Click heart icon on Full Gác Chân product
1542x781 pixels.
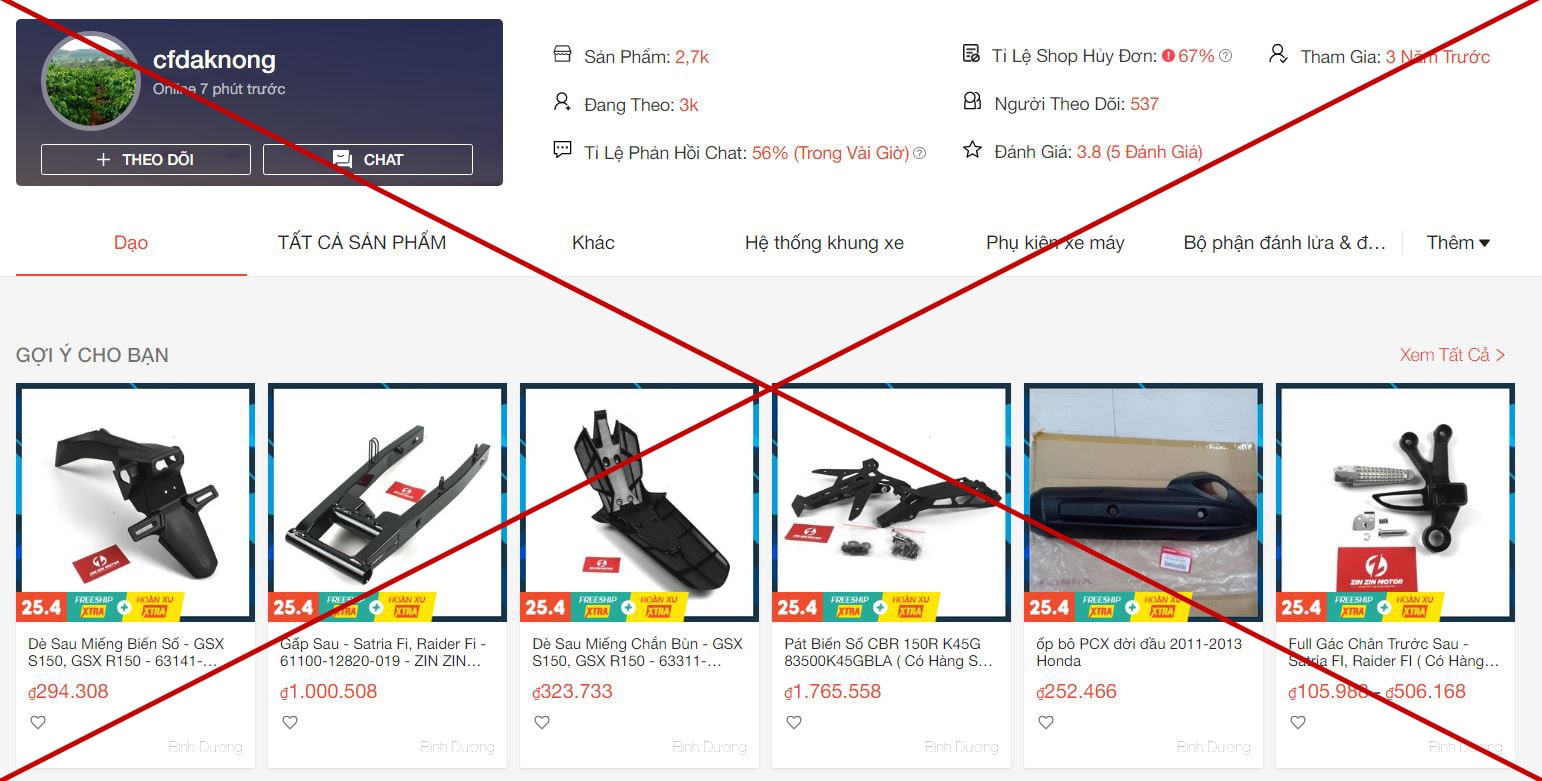(1298, 722)
